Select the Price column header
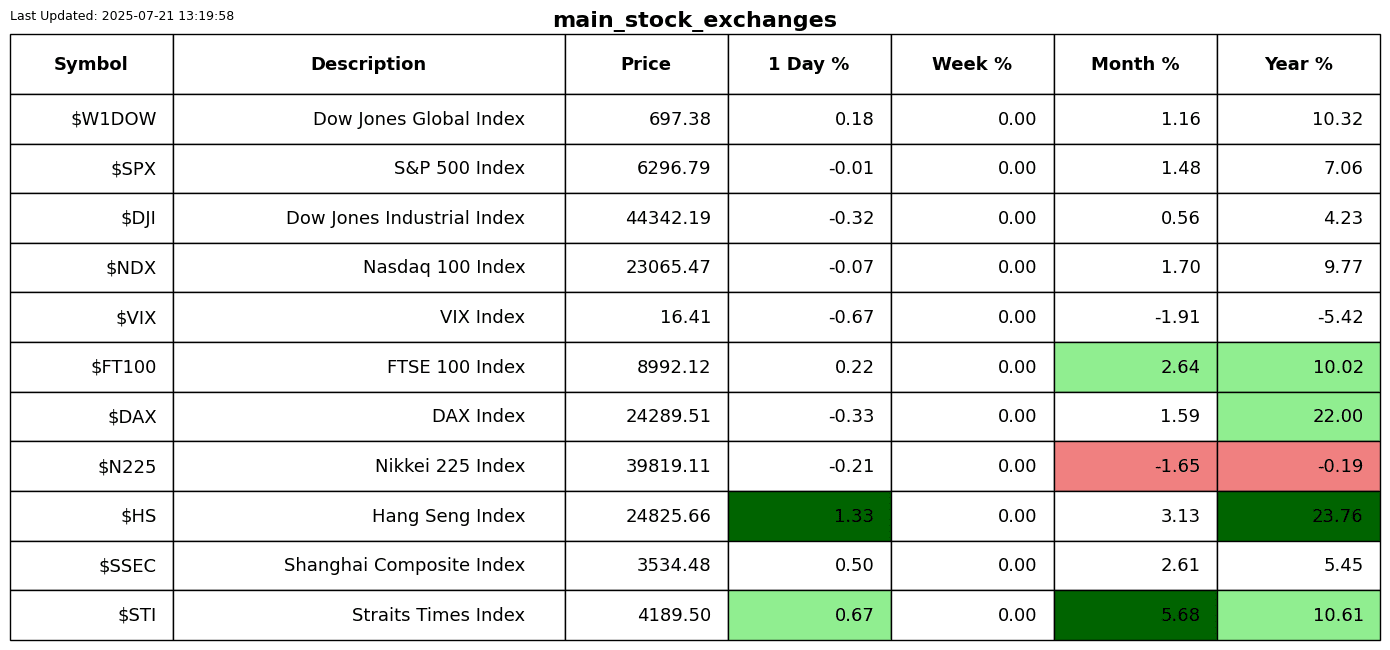The image size is (1390, 650). pyautogui.click(x=646, y=64)
